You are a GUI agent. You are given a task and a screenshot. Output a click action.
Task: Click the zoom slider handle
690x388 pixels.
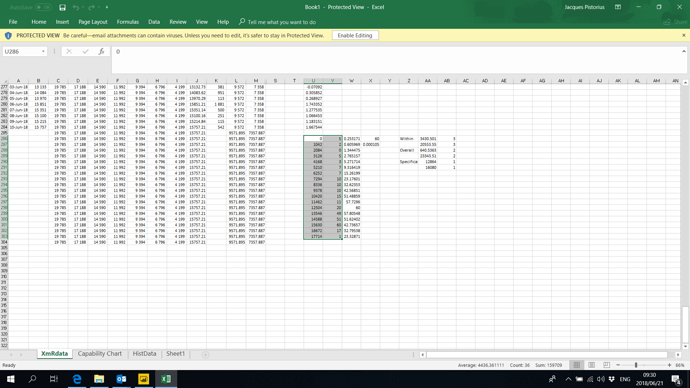point(636,365)
